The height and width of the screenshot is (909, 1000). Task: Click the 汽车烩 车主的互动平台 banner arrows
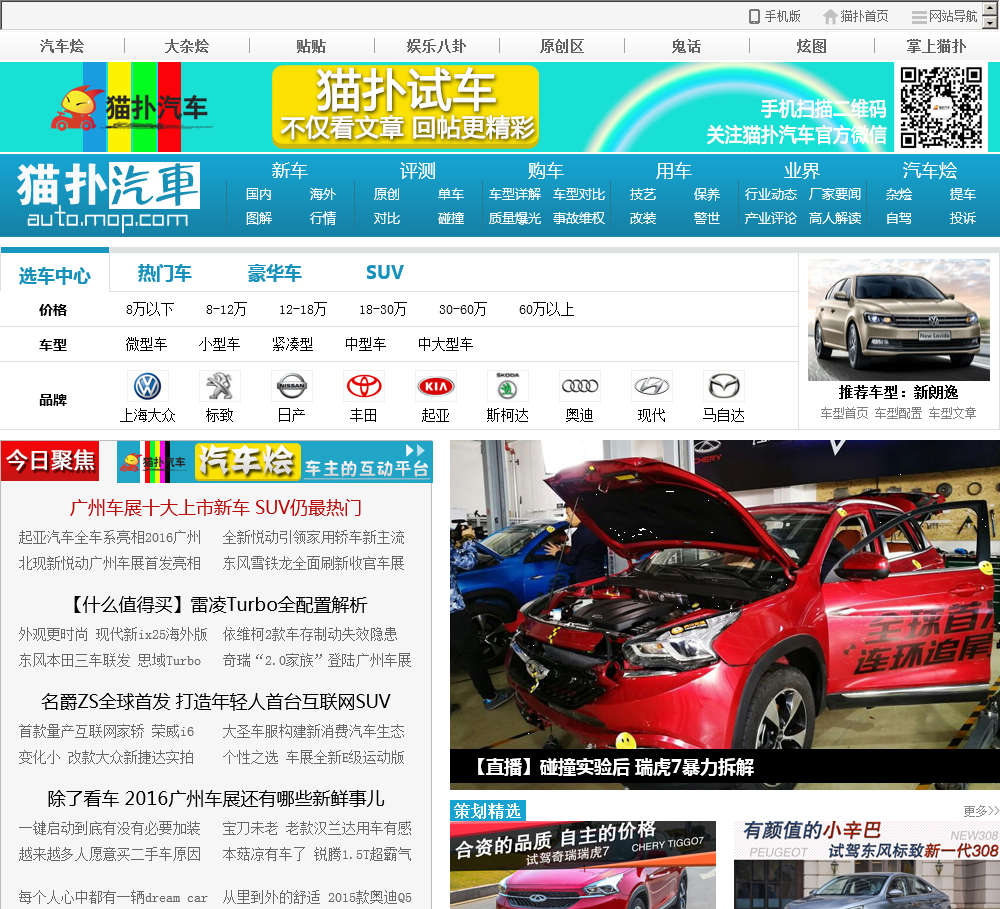(415, 450)
